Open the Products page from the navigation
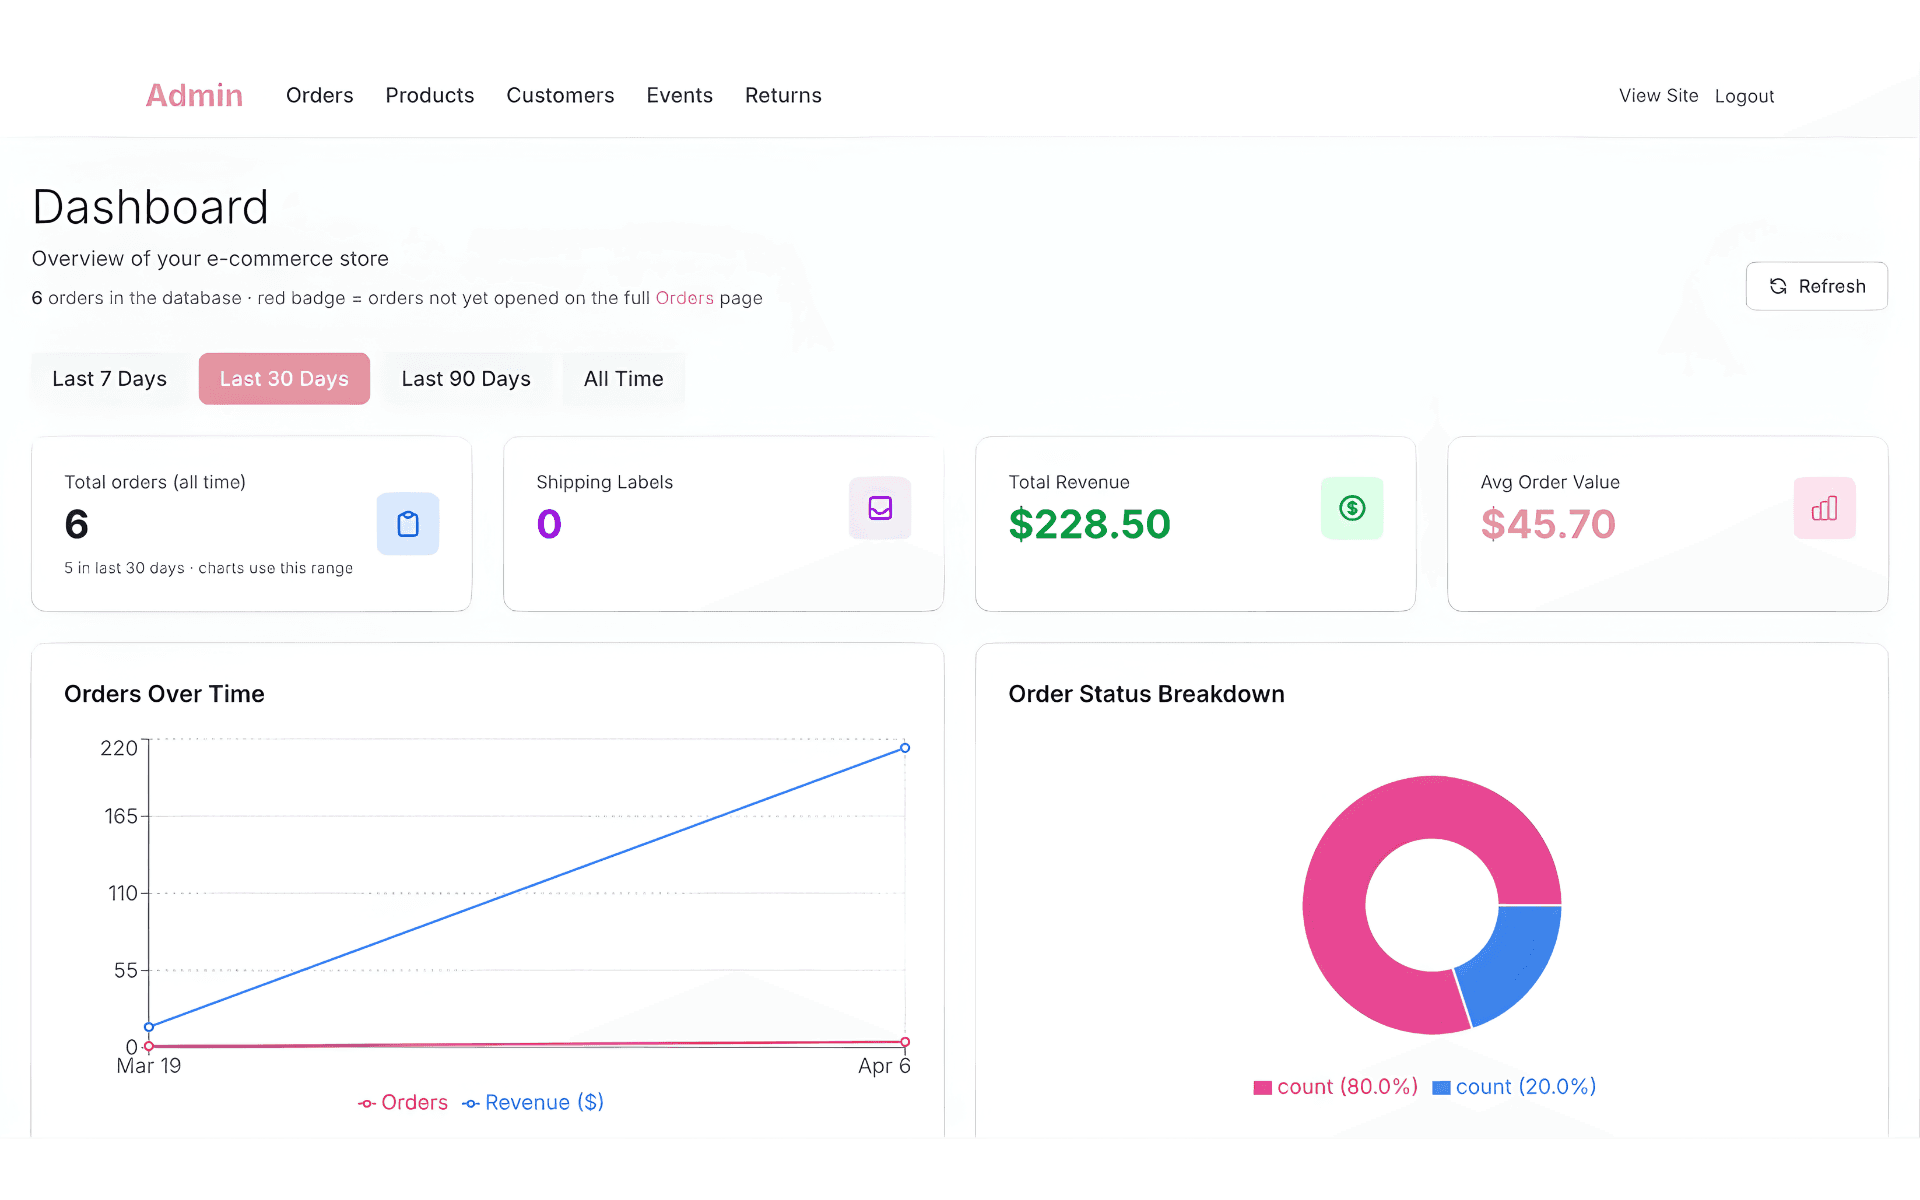The width and height of the screenshot is (1920, 1200). coord(429,95)
